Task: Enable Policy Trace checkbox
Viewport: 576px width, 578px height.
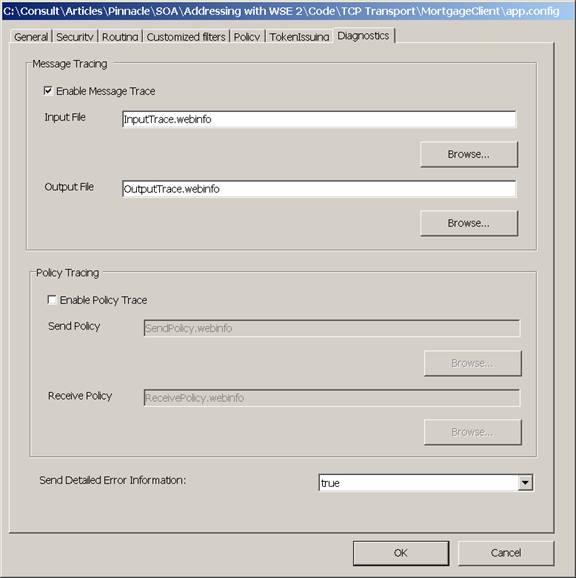Action: pyautogui.click(x=52, y=300)
